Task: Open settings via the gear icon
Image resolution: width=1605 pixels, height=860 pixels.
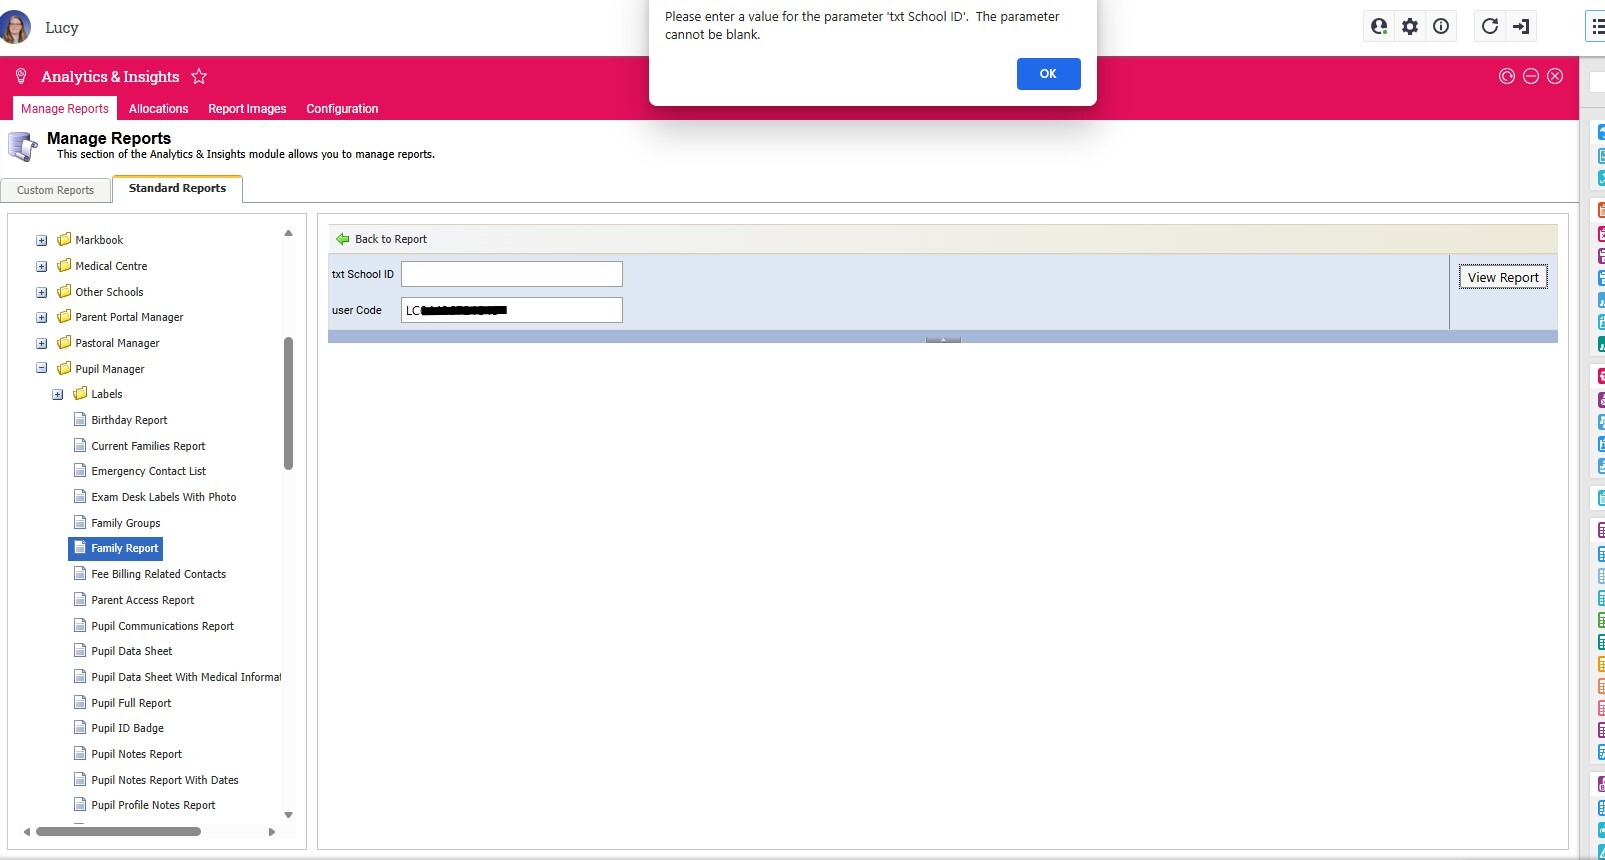Action: tap(1410, 27)
